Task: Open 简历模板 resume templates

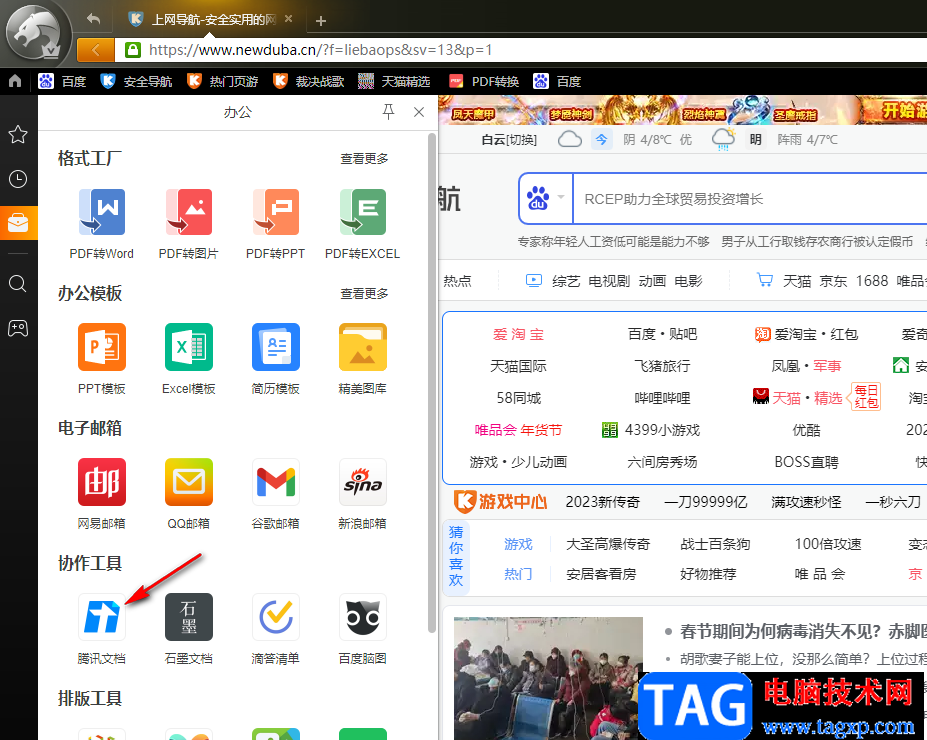Action: [275, 359]
